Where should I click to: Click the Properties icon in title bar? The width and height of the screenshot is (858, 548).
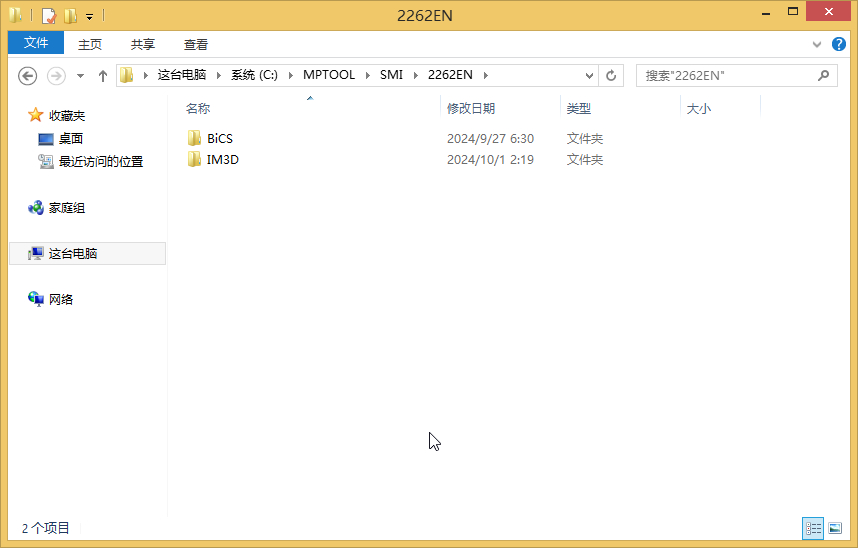[x=48, y=15]
